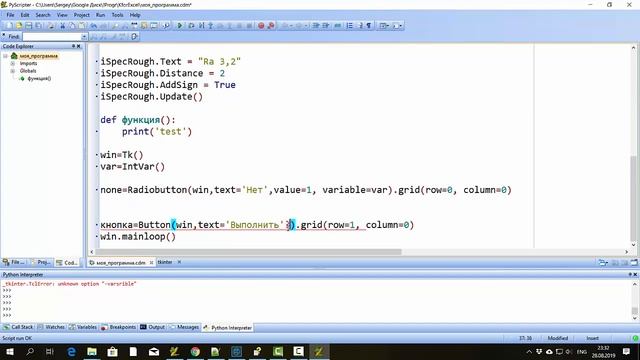Click the show special characters pilcrow icon
The width and height of the screenshot is (640, 360).
tap(369, 26)
